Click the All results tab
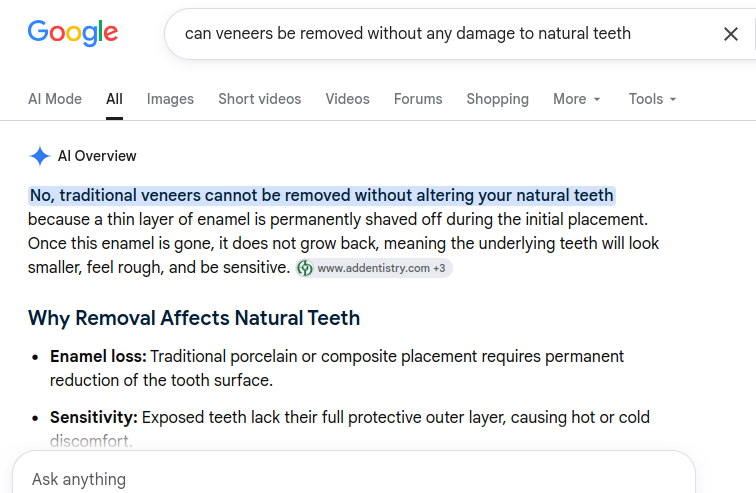 click(114, 99)
